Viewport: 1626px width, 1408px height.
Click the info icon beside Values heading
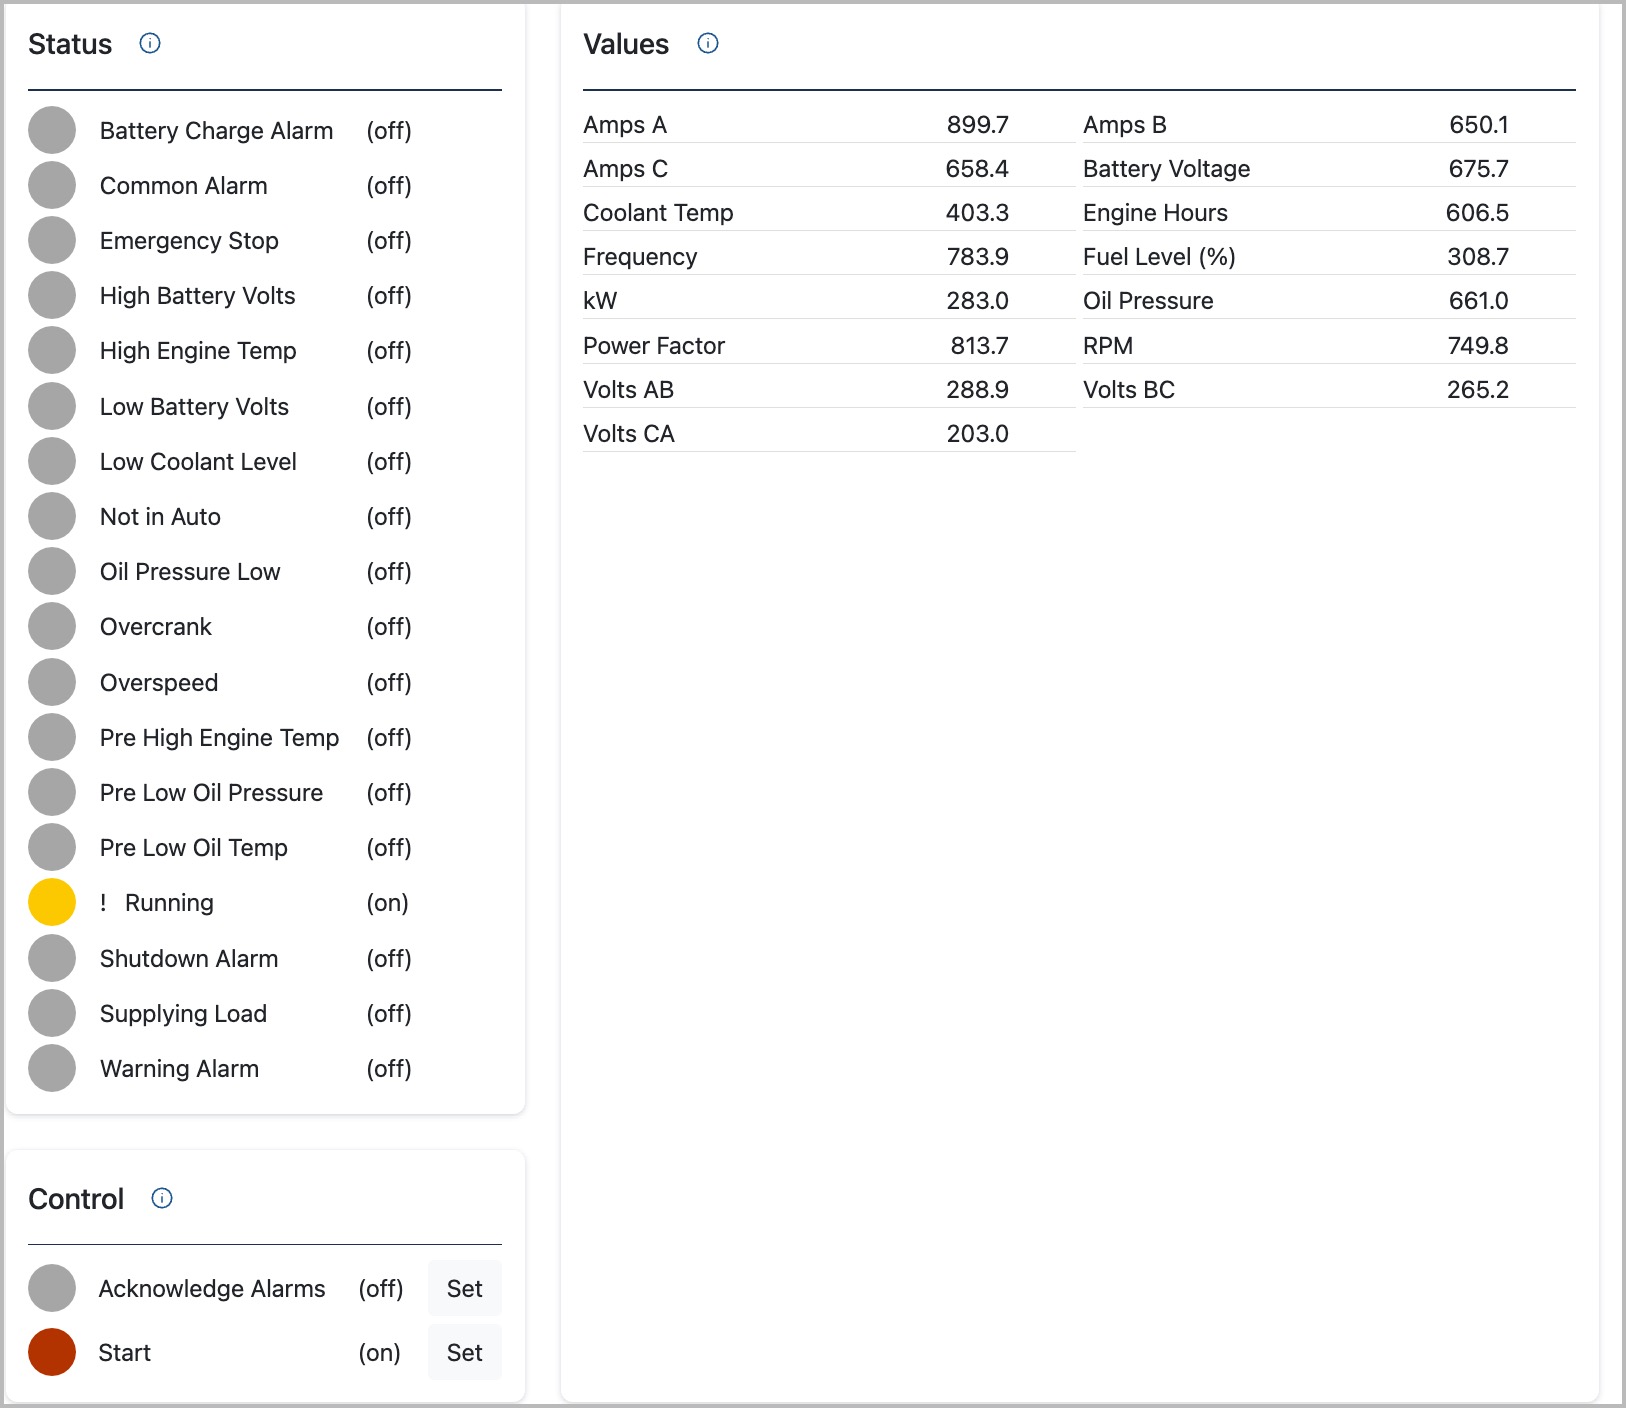coord(708,43)
